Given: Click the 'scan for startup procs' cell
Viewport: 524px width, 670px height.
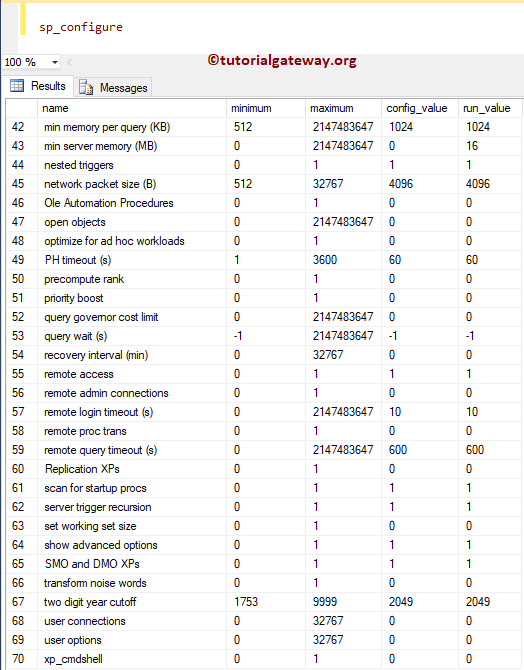Looking at the screenshot, I should (132, 488).
